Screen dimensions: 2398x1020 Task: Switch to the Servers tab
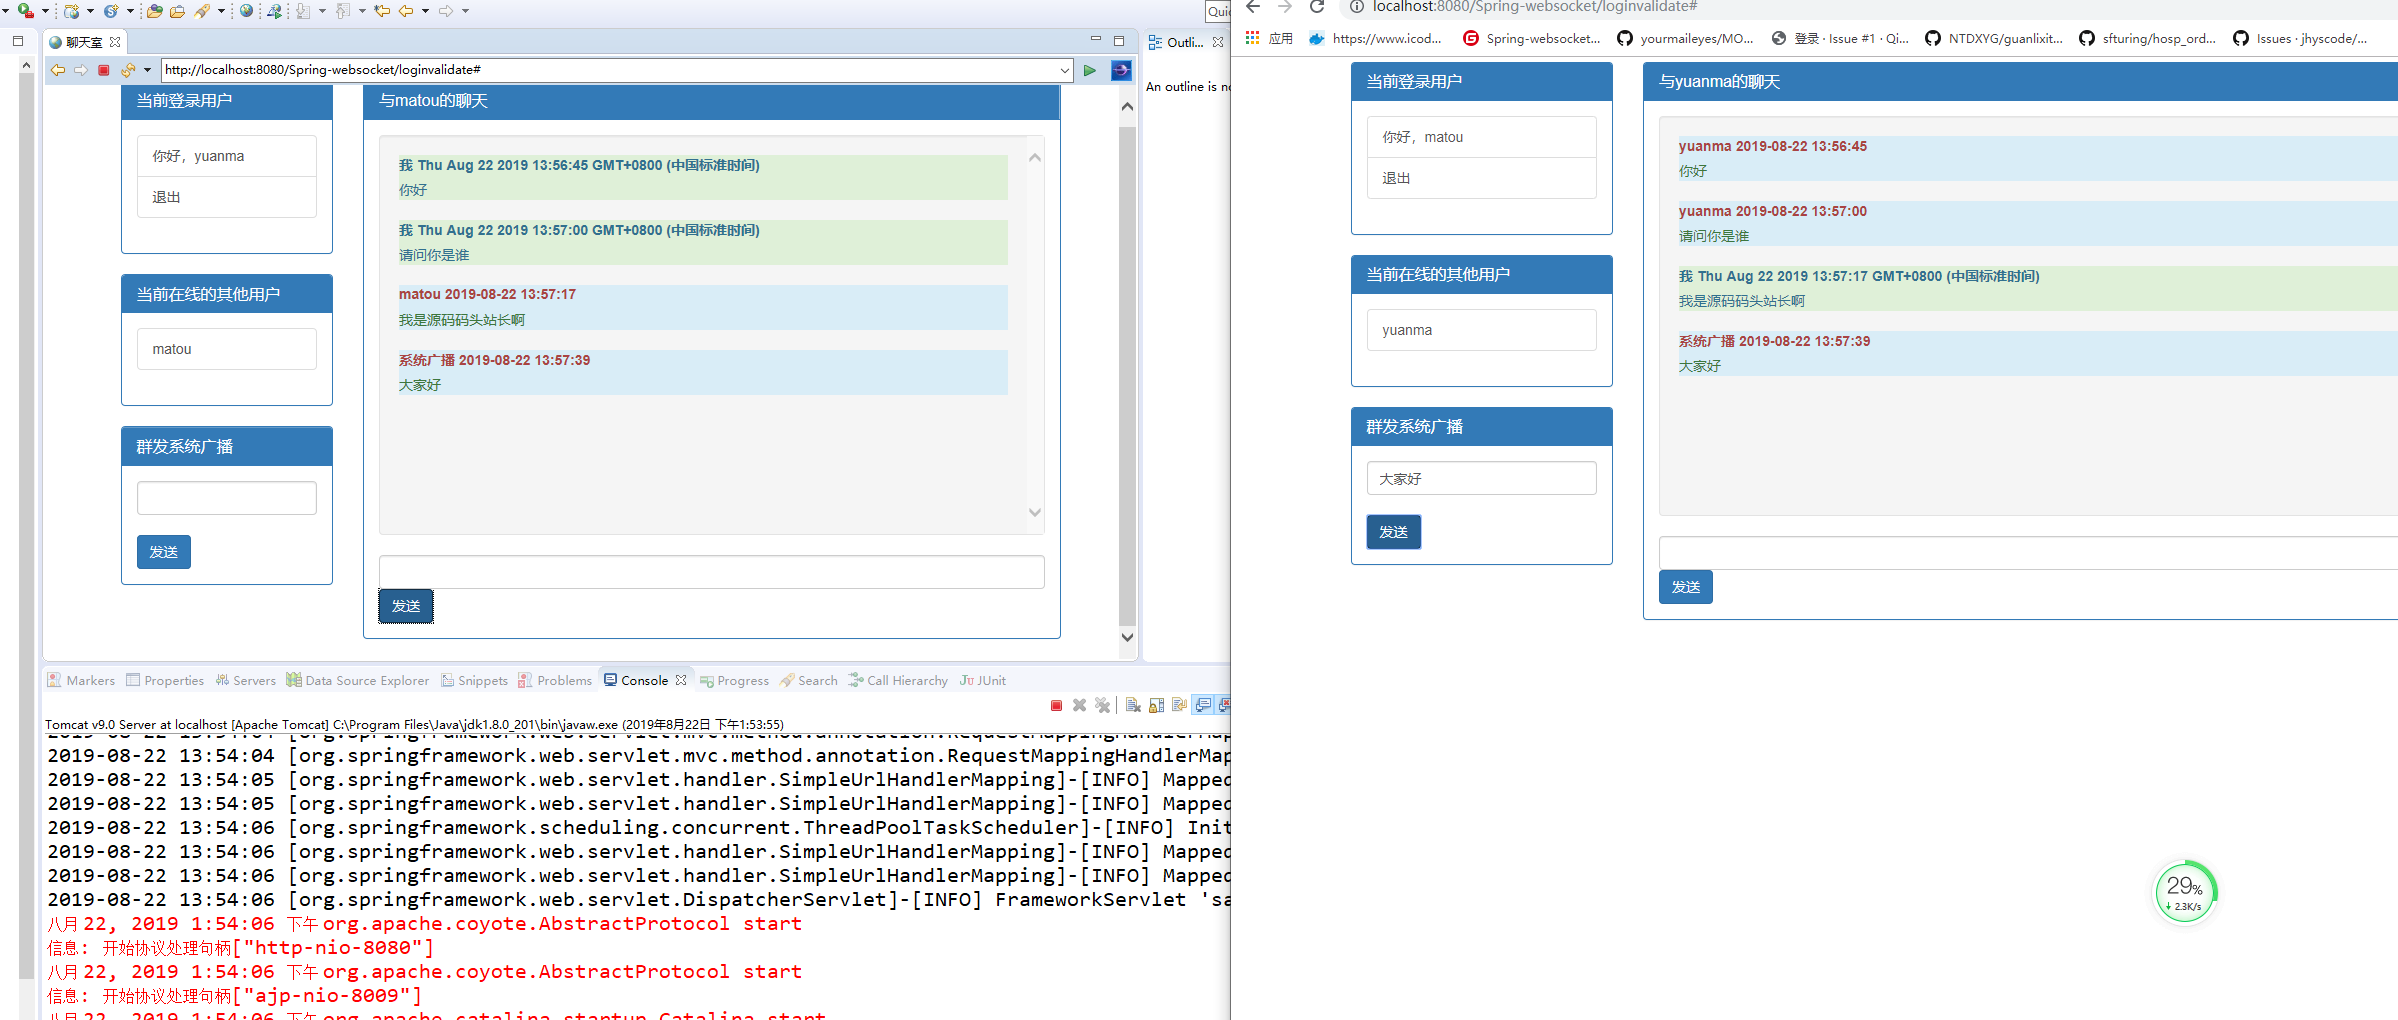[253, 681]
